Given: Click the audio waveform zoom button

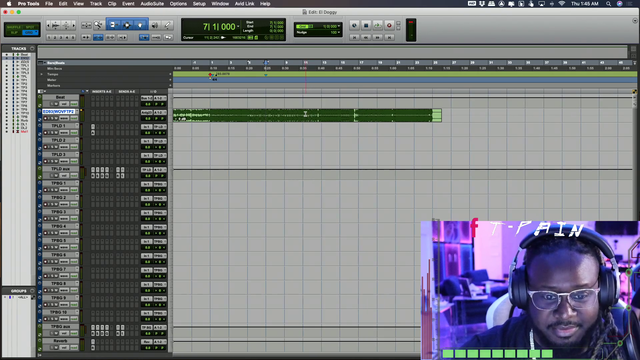Looking at the screenshot, I should 56,25.
